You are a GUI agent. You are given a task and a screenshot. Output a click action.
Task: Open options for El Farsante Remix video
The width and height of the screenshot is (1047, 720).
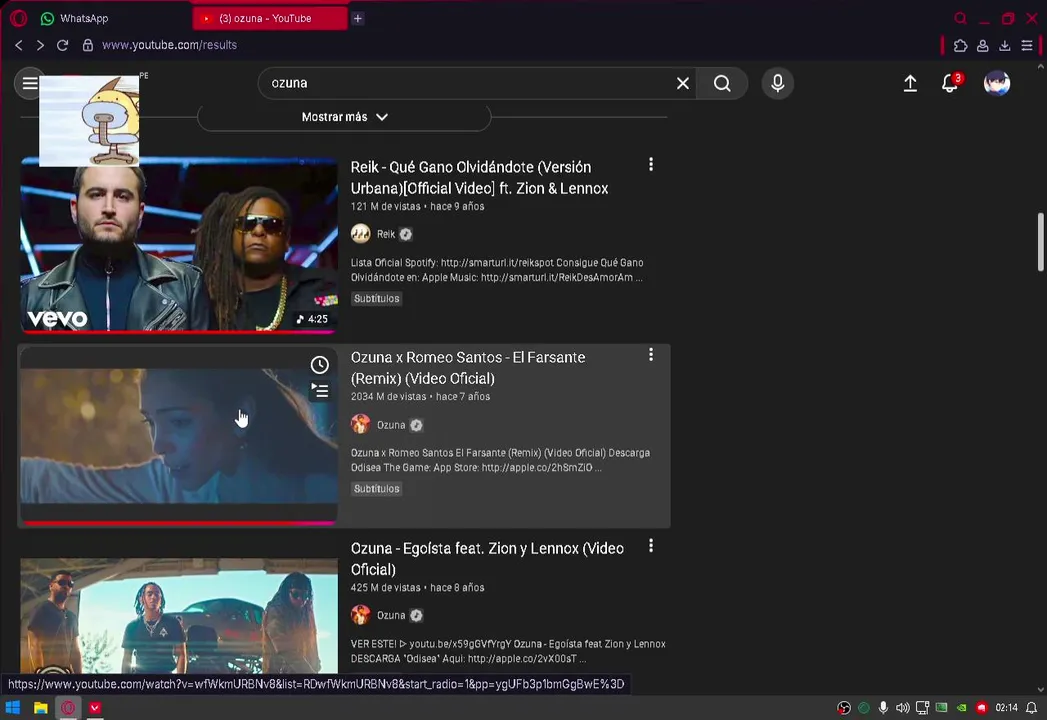coord(651,355)
